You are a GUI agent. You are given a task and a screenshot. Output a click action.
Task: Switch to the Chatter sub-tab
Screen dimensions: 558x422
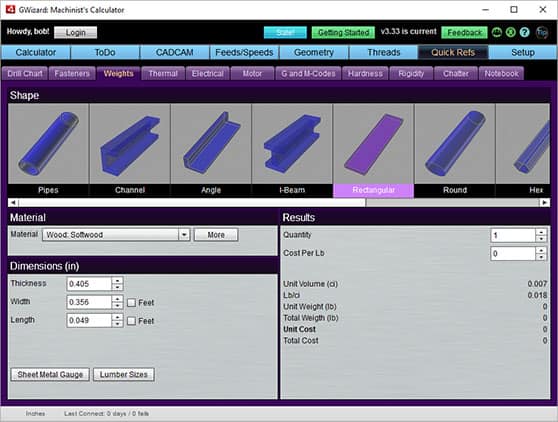click(456, 74)
